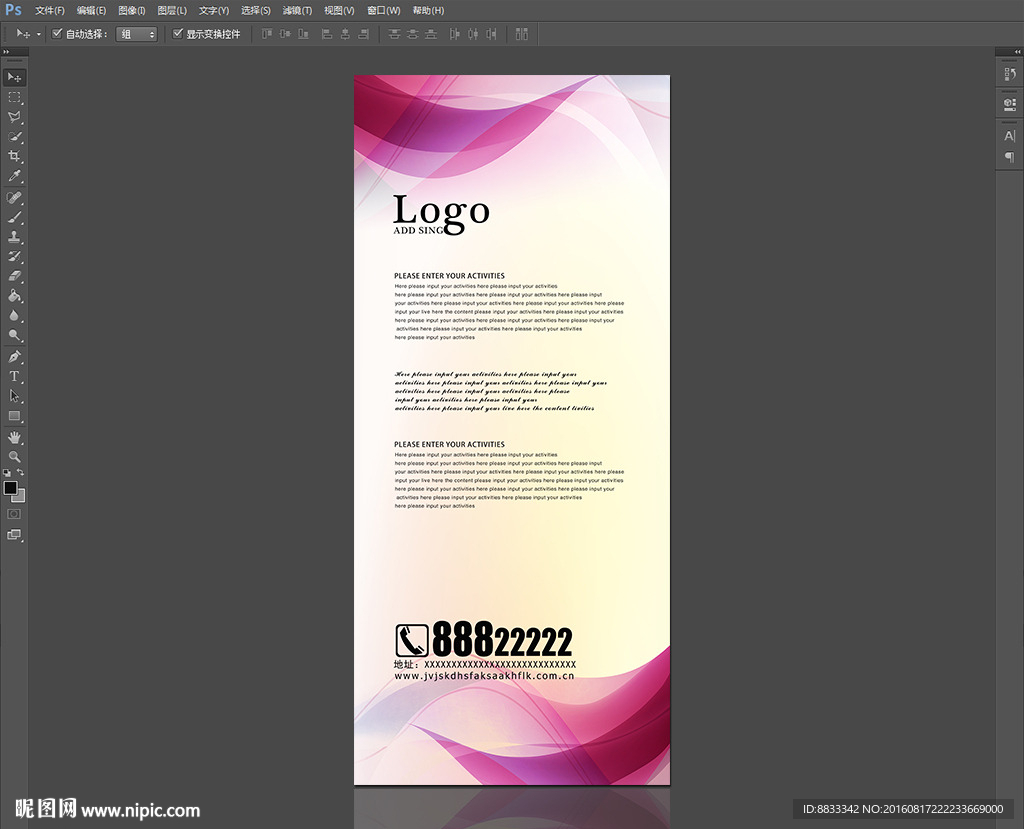The image size is (1024, 829).
Task: Open the Character panel icon
Action: coord(1010,136)
